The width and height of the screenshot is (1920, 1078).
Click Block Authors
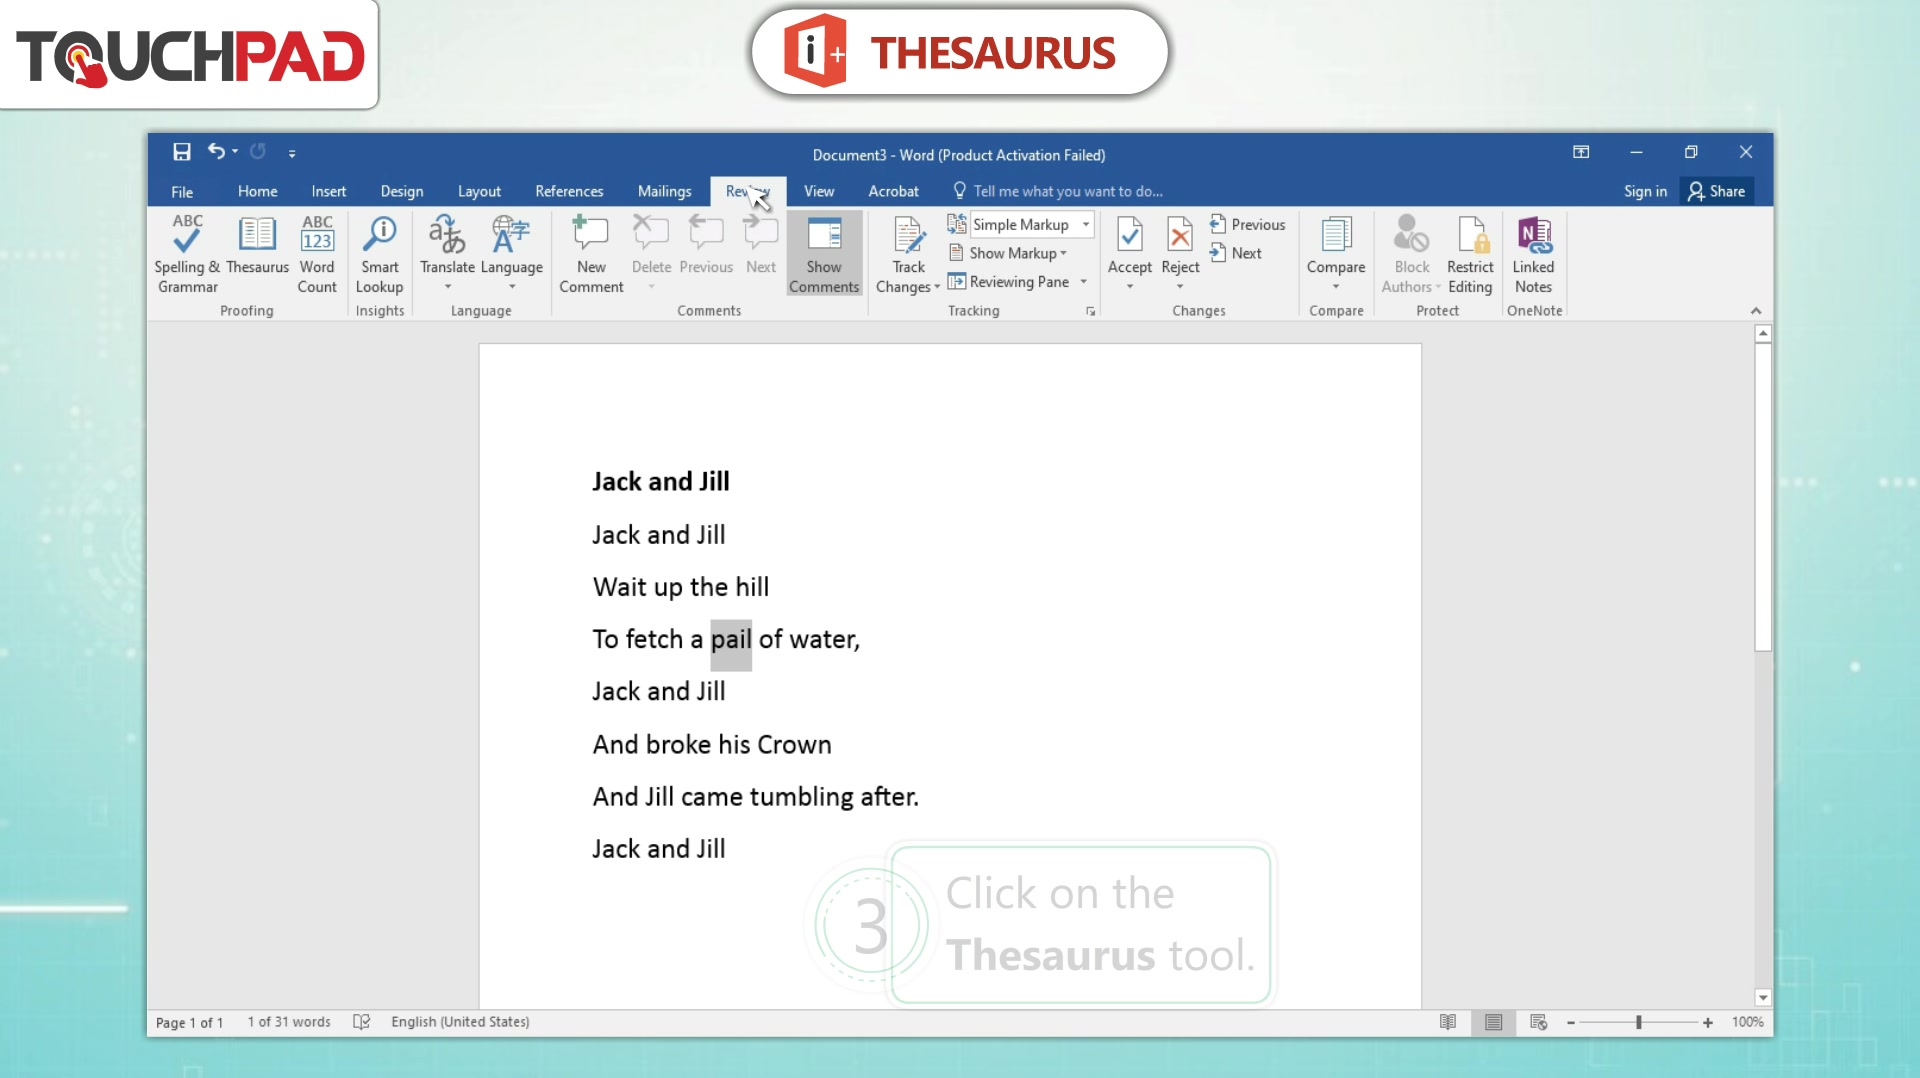point(1411,254)
